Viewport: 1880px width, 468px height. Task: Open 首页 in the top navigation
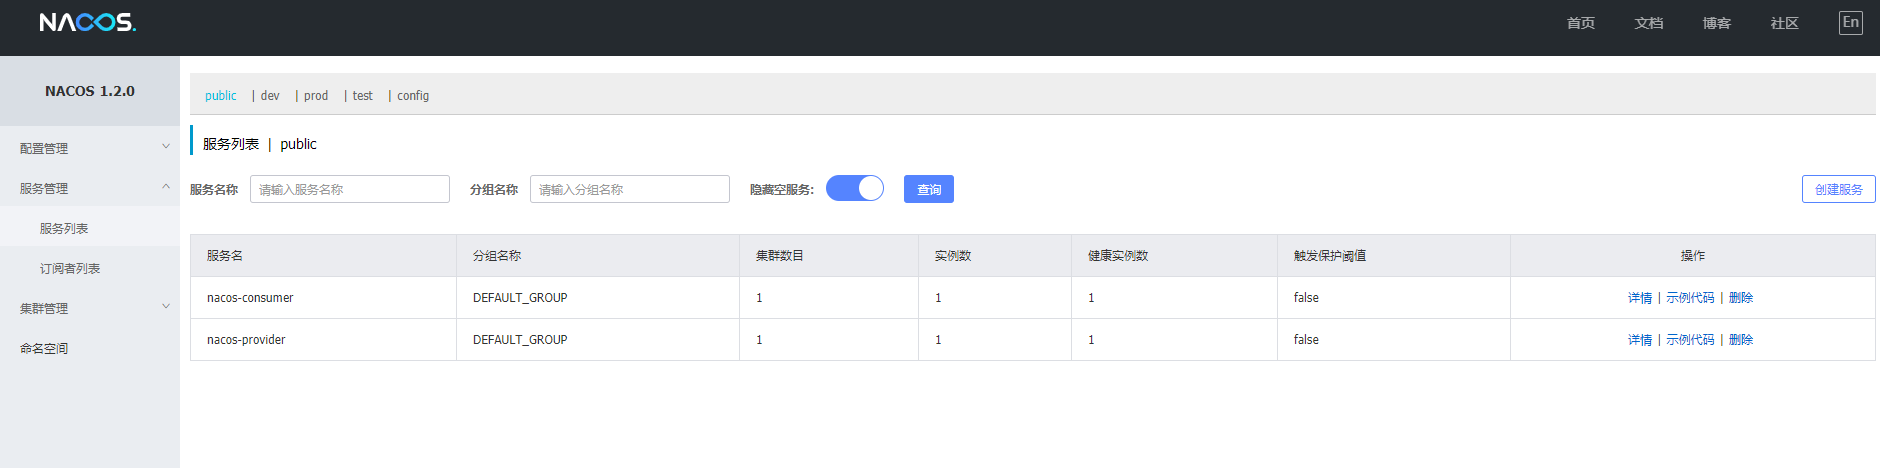click(1581, 23)
